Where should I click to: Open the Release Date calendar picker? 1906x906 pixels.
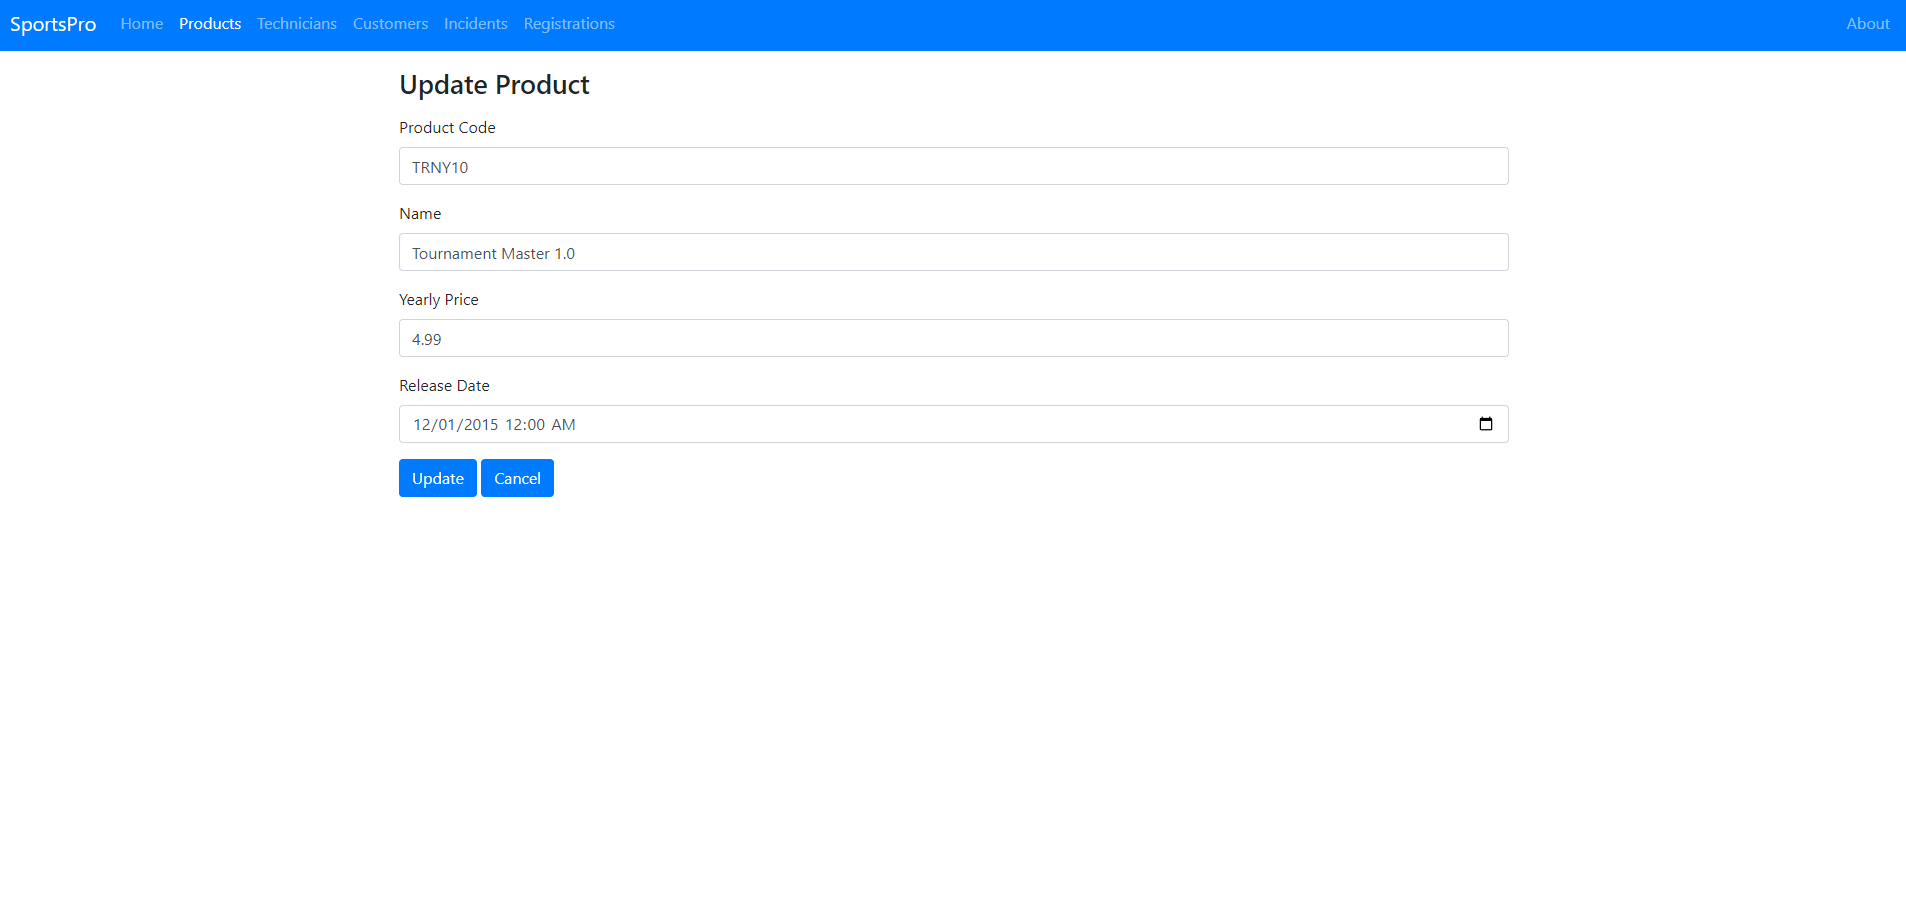click(1485, 424)
